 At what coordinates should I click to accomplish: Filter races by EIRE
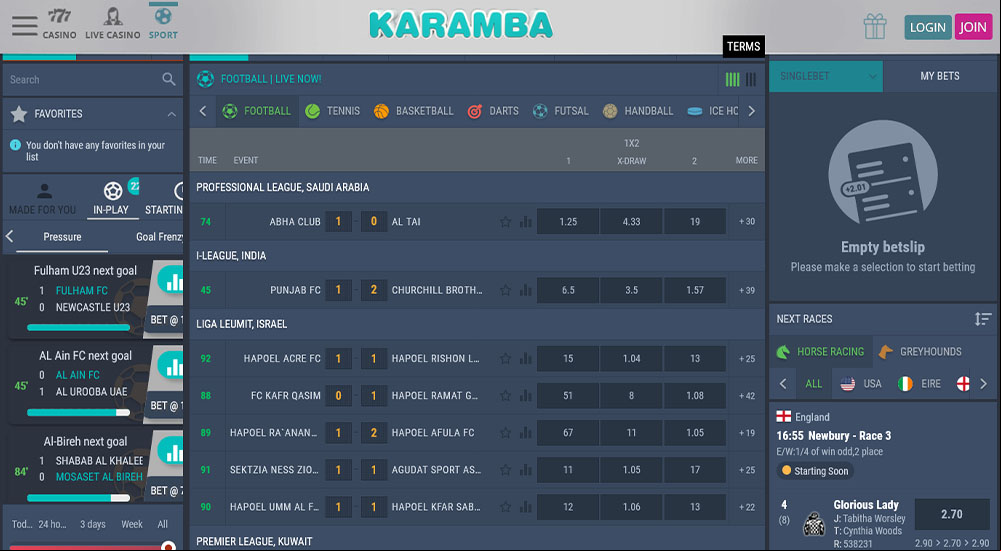[x=919, y=384]
